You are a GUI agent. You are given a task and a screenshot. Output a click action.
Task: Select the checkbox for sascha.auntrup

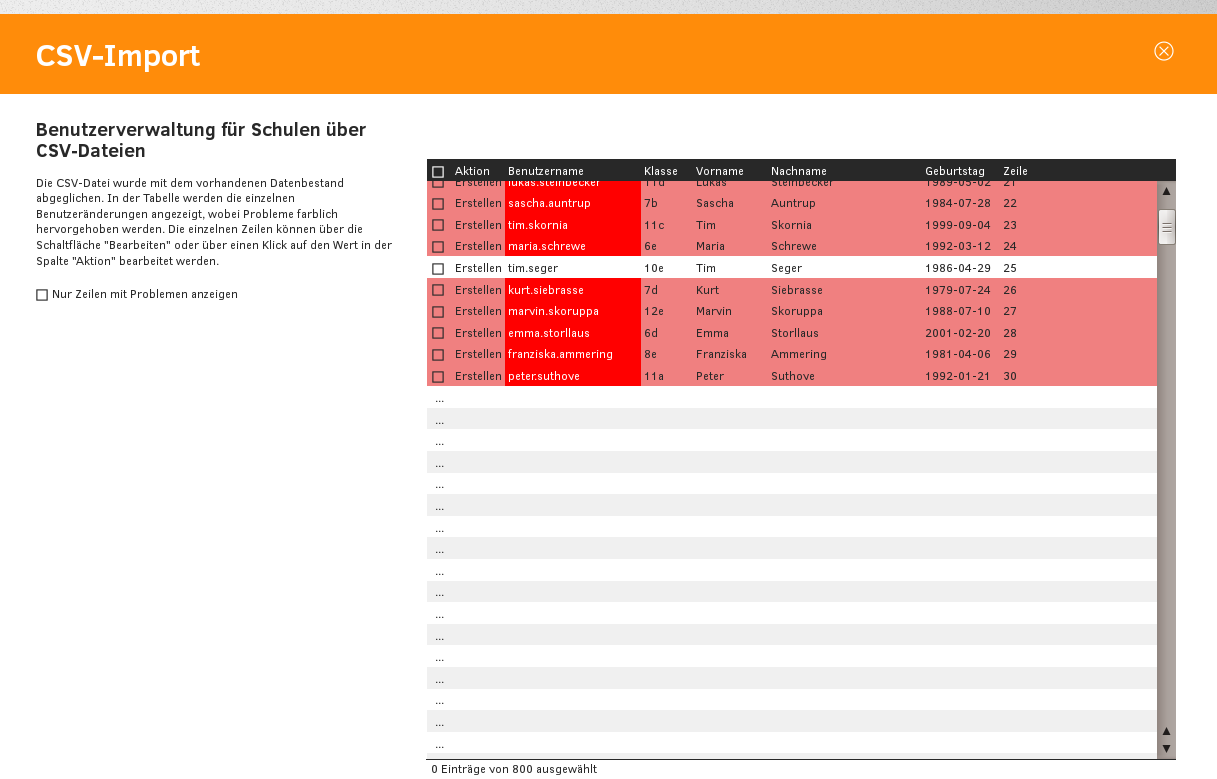click(x=438, y=204)
